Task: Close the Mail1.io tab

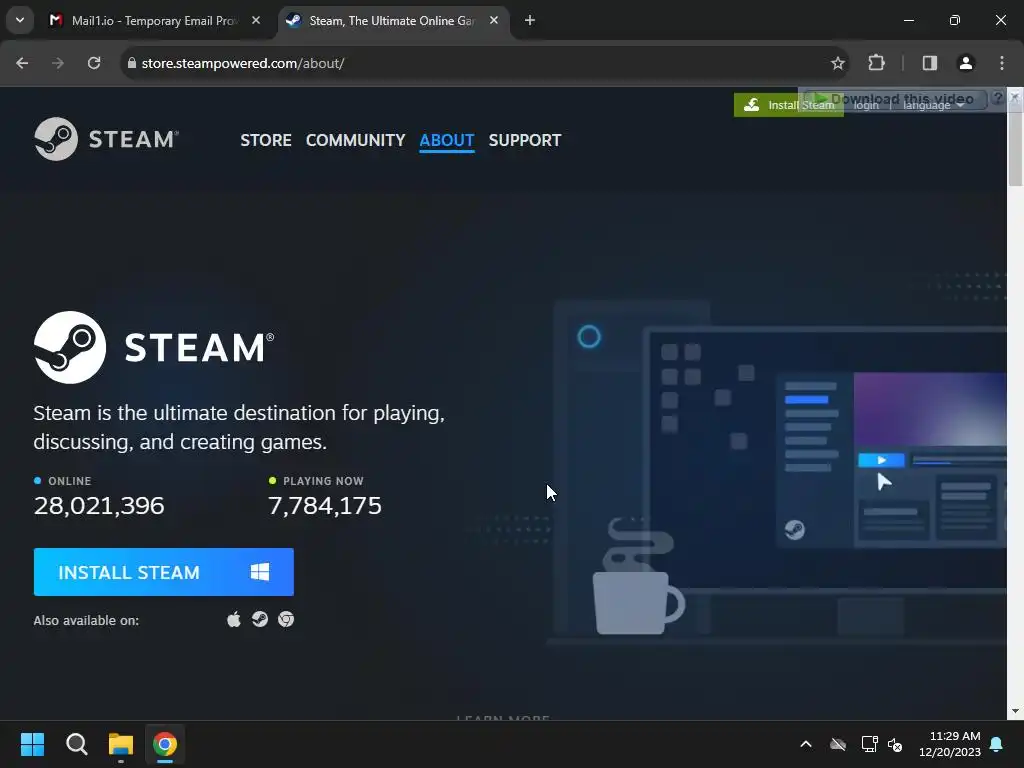Action: [x=256, y=20]
